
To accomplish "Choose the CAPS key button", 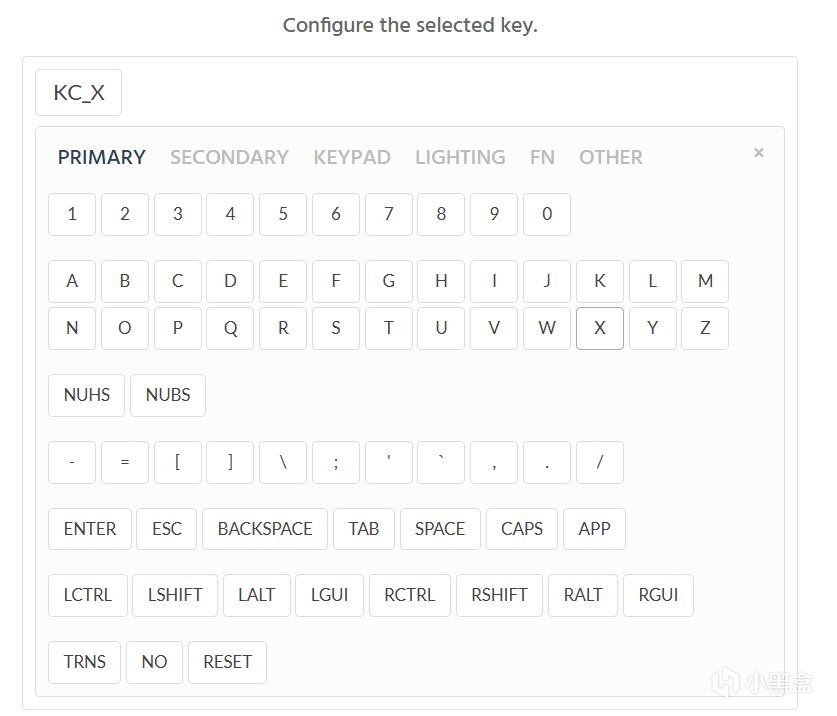I will click(x=522, y=529).
